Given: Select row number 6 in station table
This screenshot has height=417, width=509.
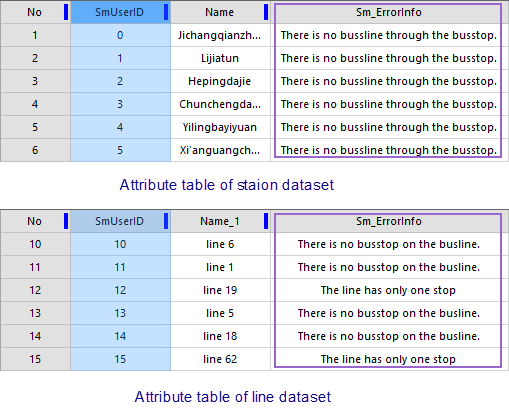Looking at the screenshot, I should pyautogui.click(x=35, y=150).
